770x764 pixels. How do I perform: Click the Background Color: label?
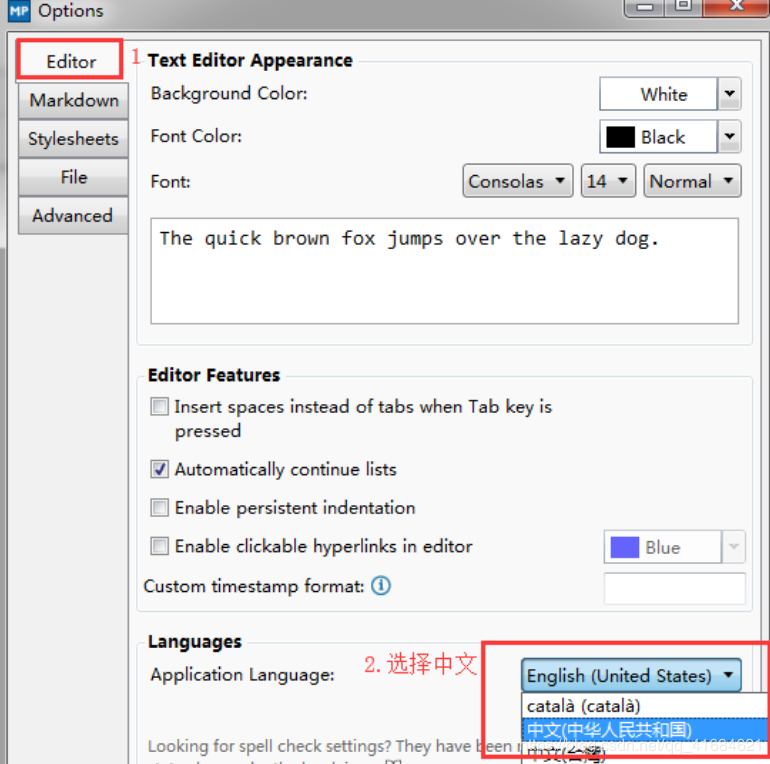[229, 93]
